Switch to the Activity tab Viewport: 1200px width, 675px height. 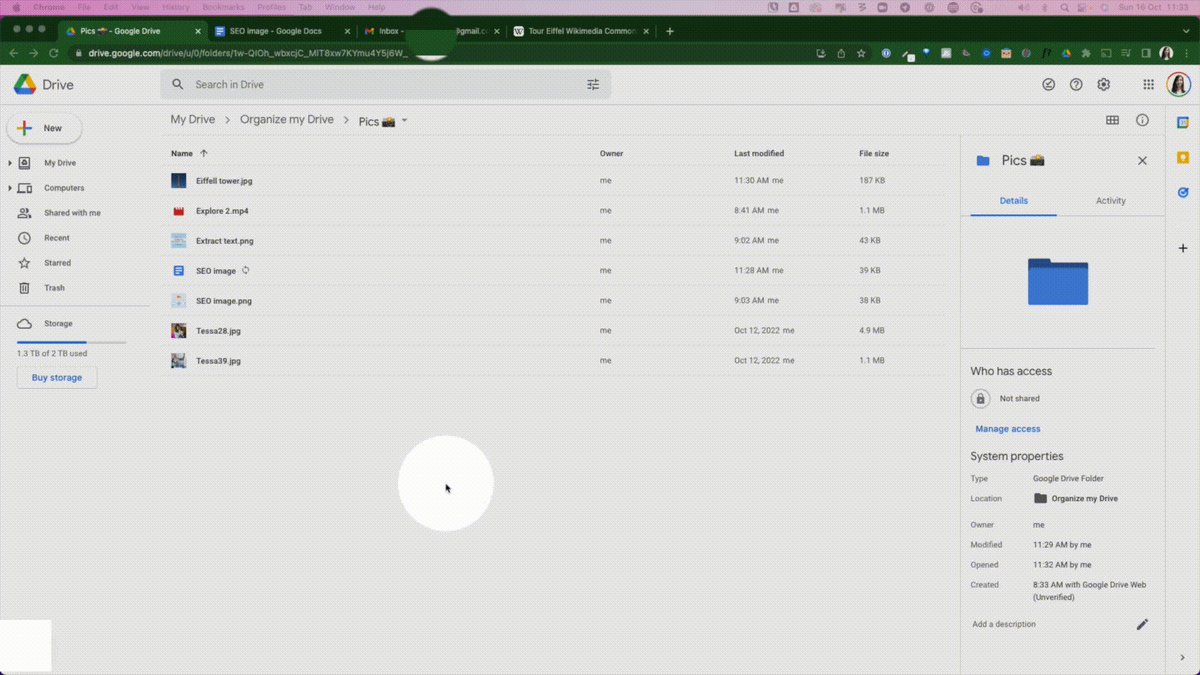[x=1110, y=201]
